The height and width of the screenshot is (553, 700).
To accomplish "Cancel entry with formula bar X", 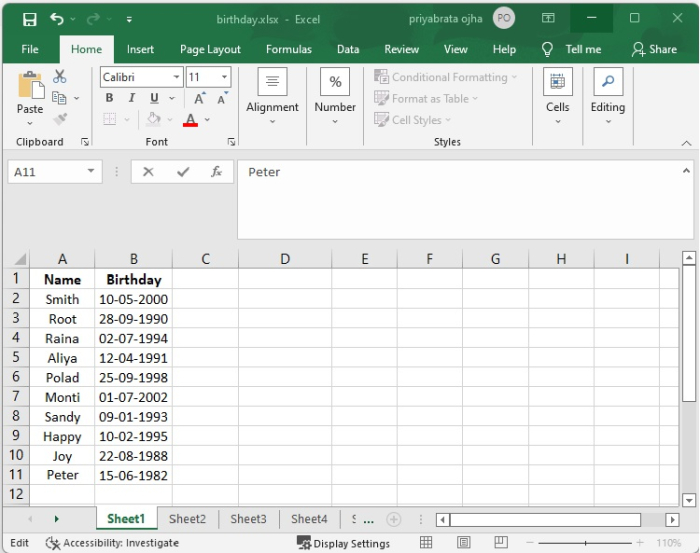I will coord(148,172).
